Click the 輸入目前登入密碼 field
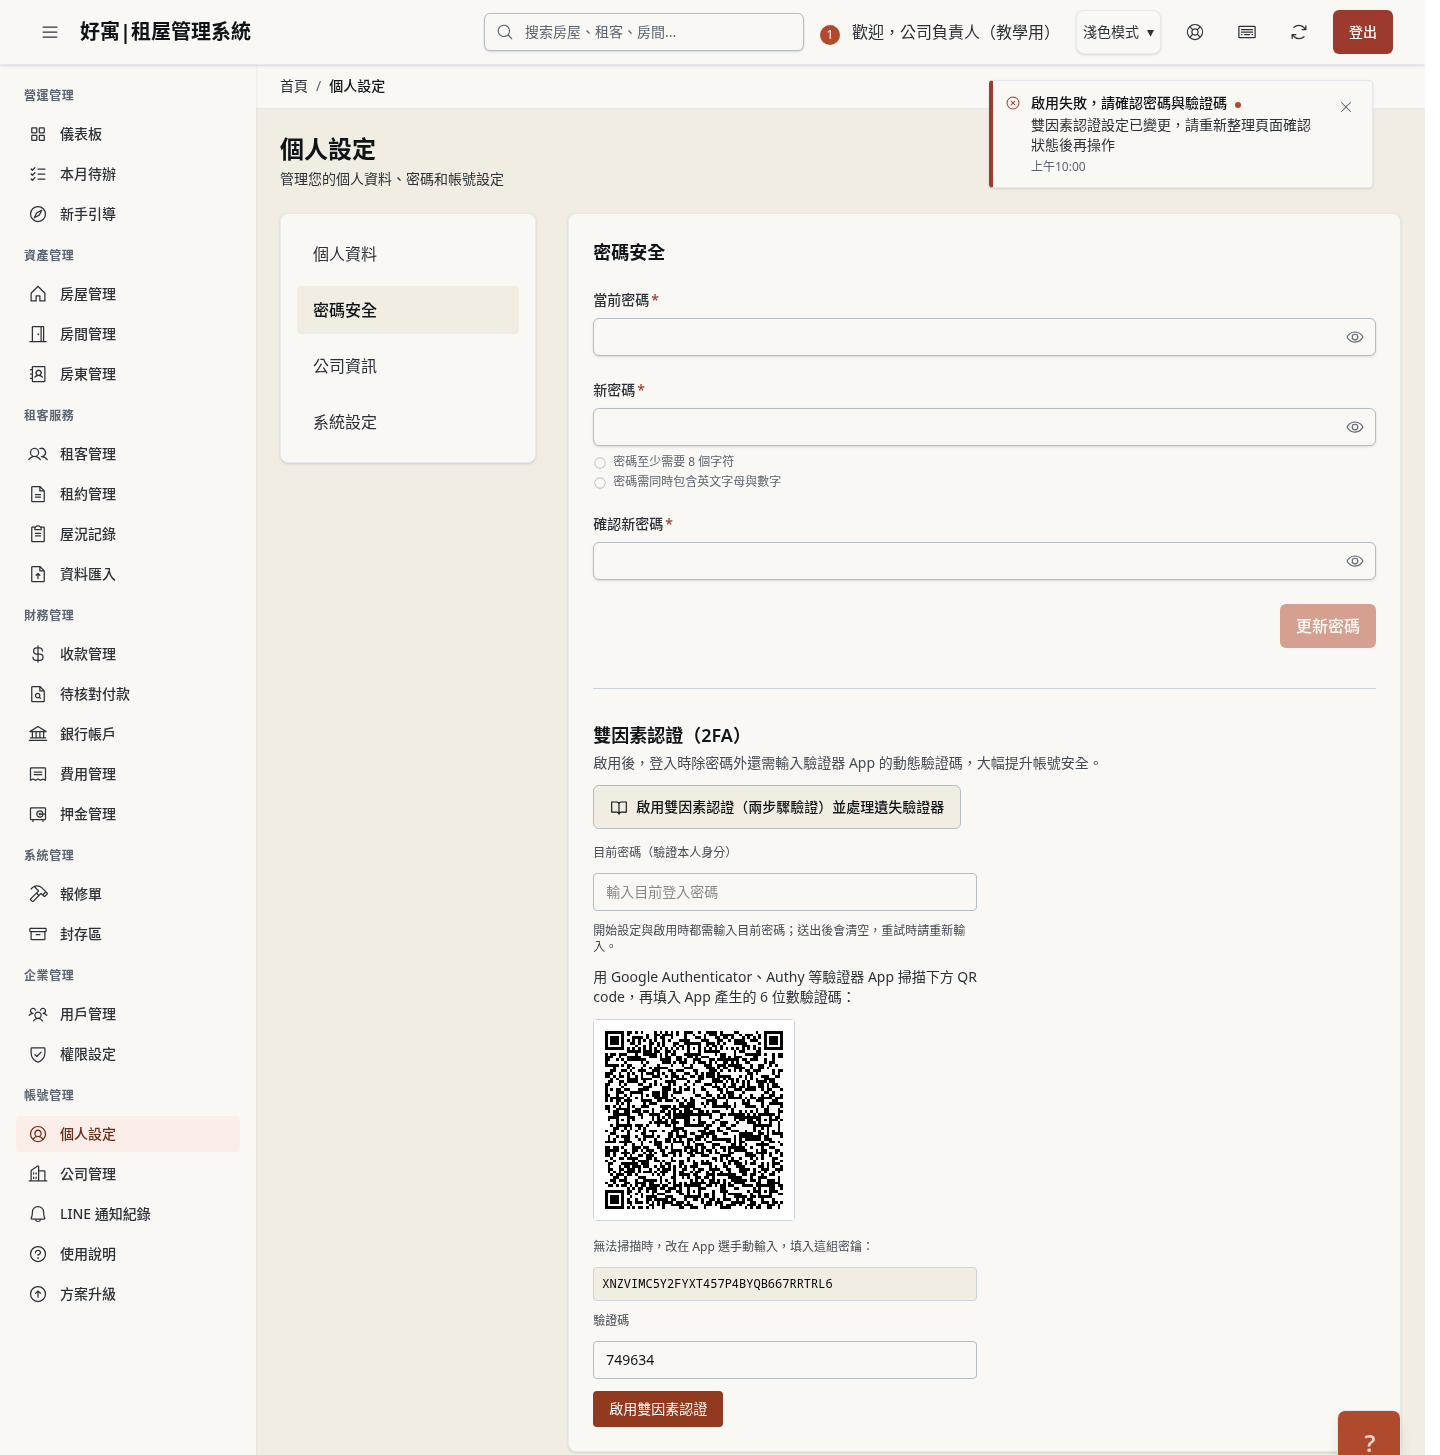 pyautogui.click(x=785, y=892)
